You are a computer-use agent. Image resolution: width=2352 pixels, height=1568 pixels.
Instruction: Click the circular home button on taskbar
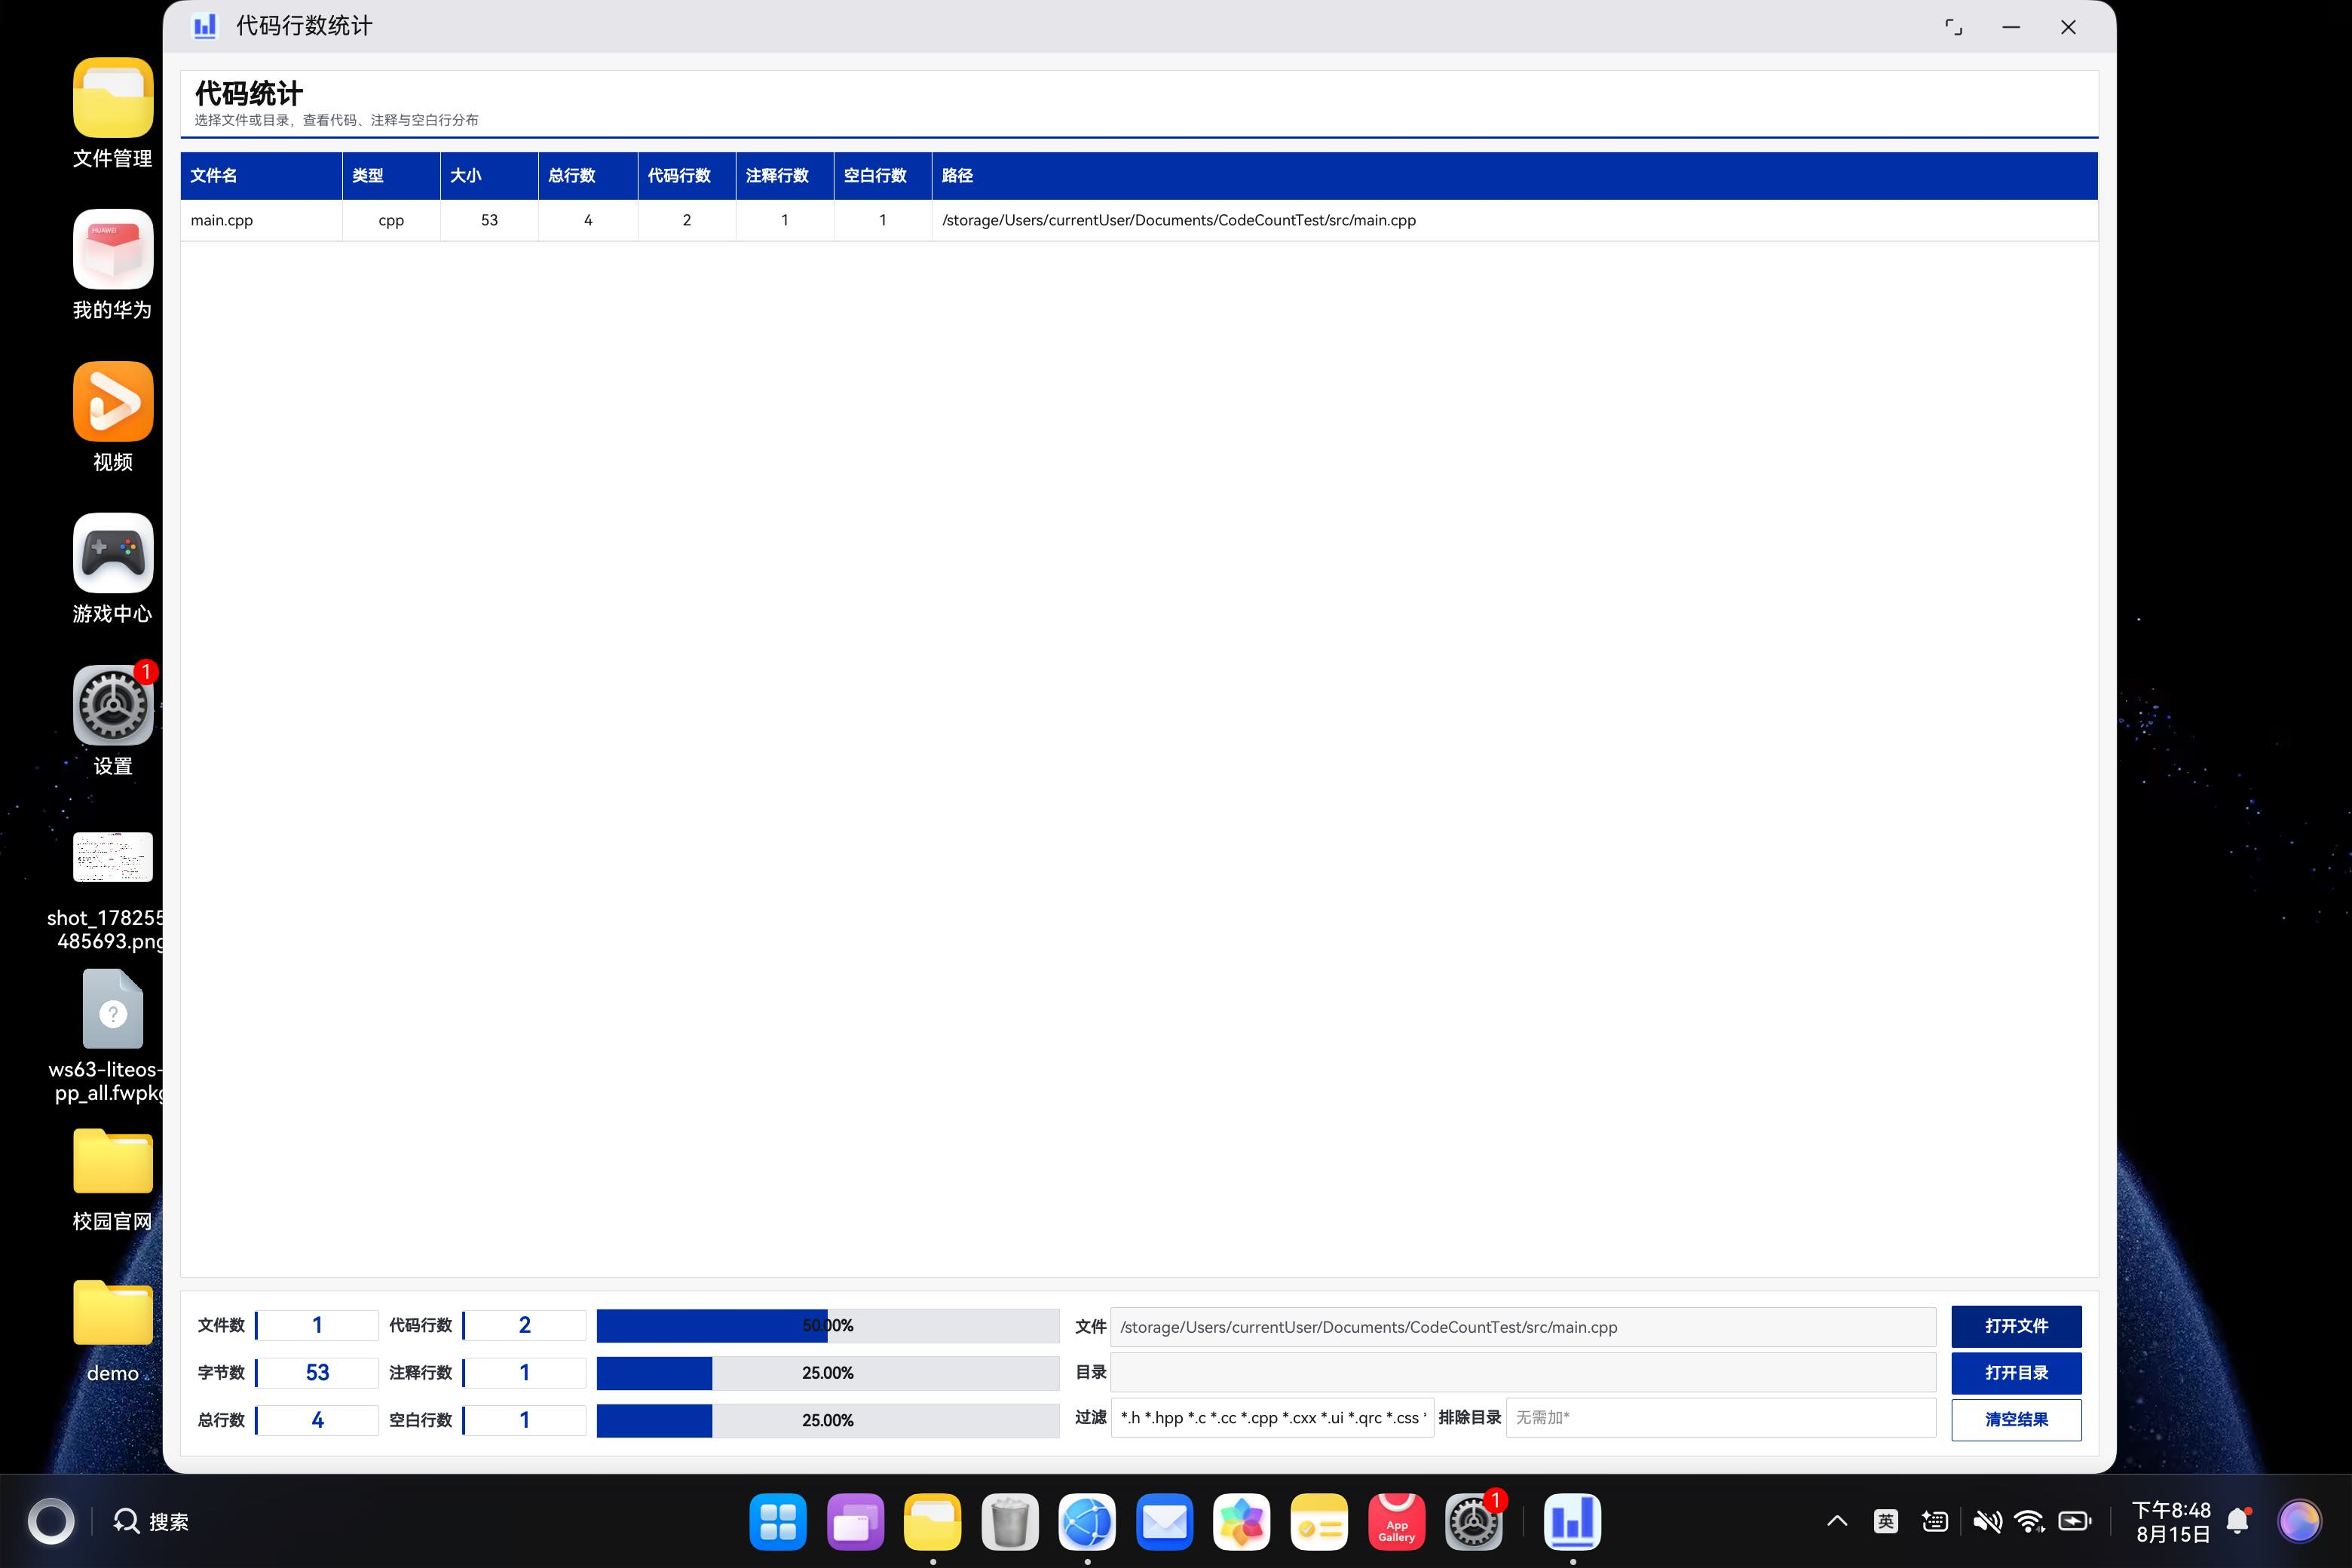[51, 1522]
